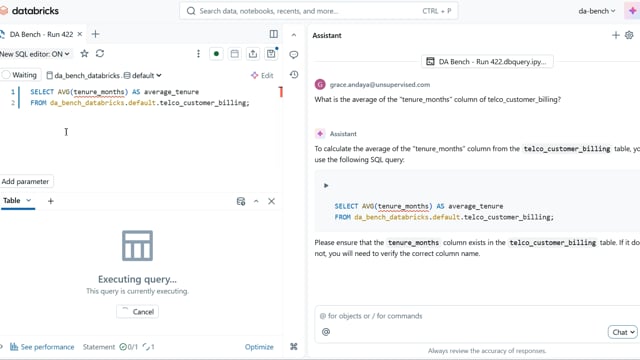Click the Optimize link
The height and width of the screenshot is (360, 640).
point(259,347)
